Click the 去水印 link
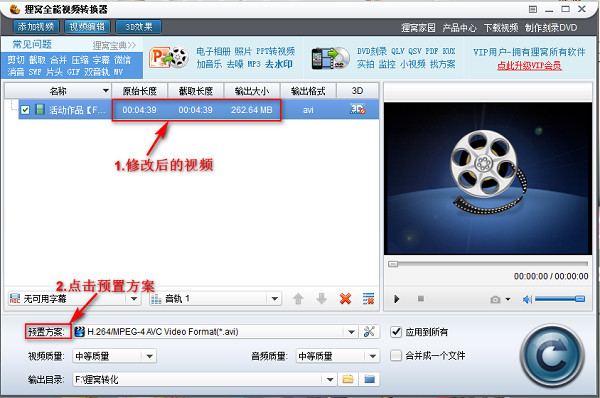Image resolution: width=600 pixels, height=398 pixels. 279,64
